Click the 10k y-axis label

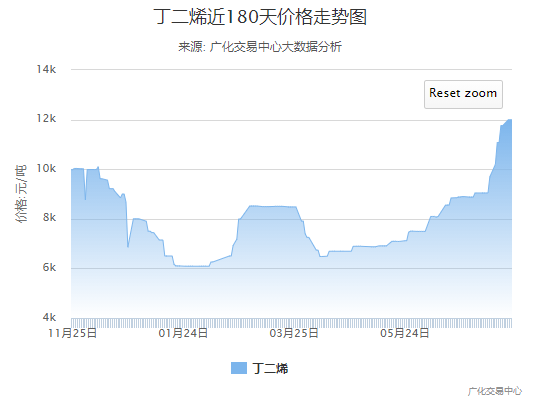point(46,168)
